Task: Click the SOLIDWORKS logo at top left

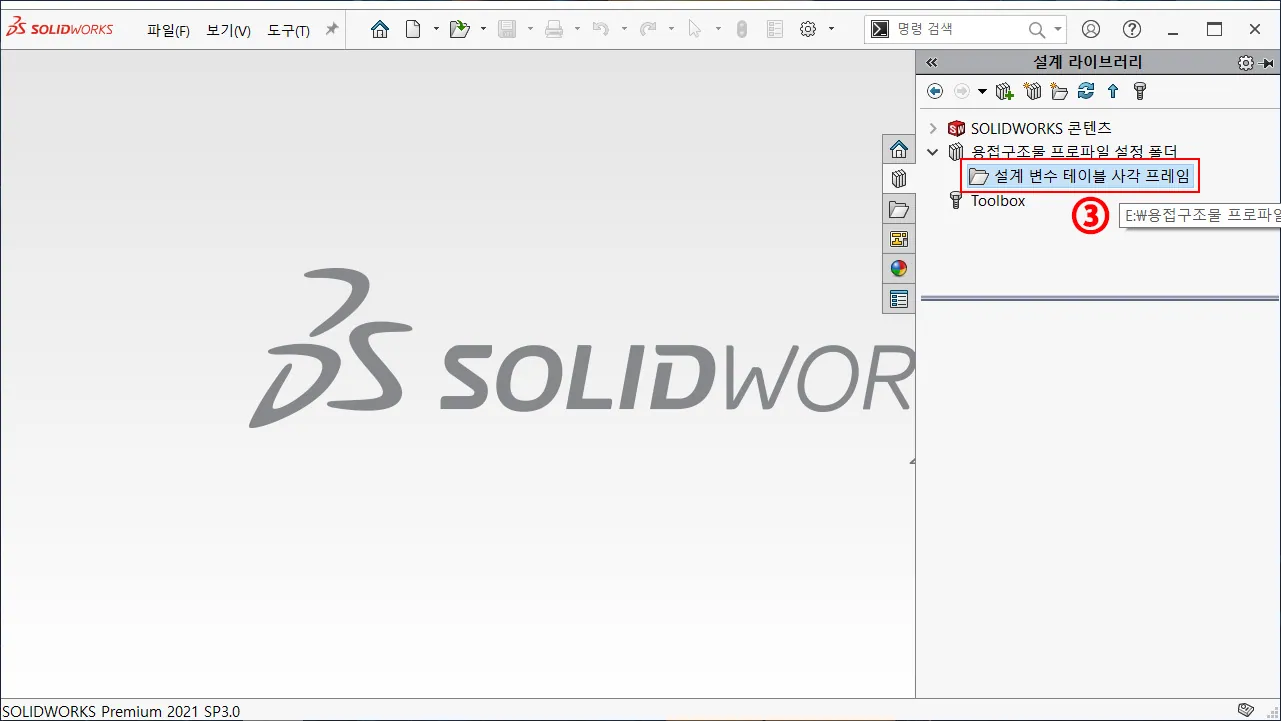Action: 60,28
